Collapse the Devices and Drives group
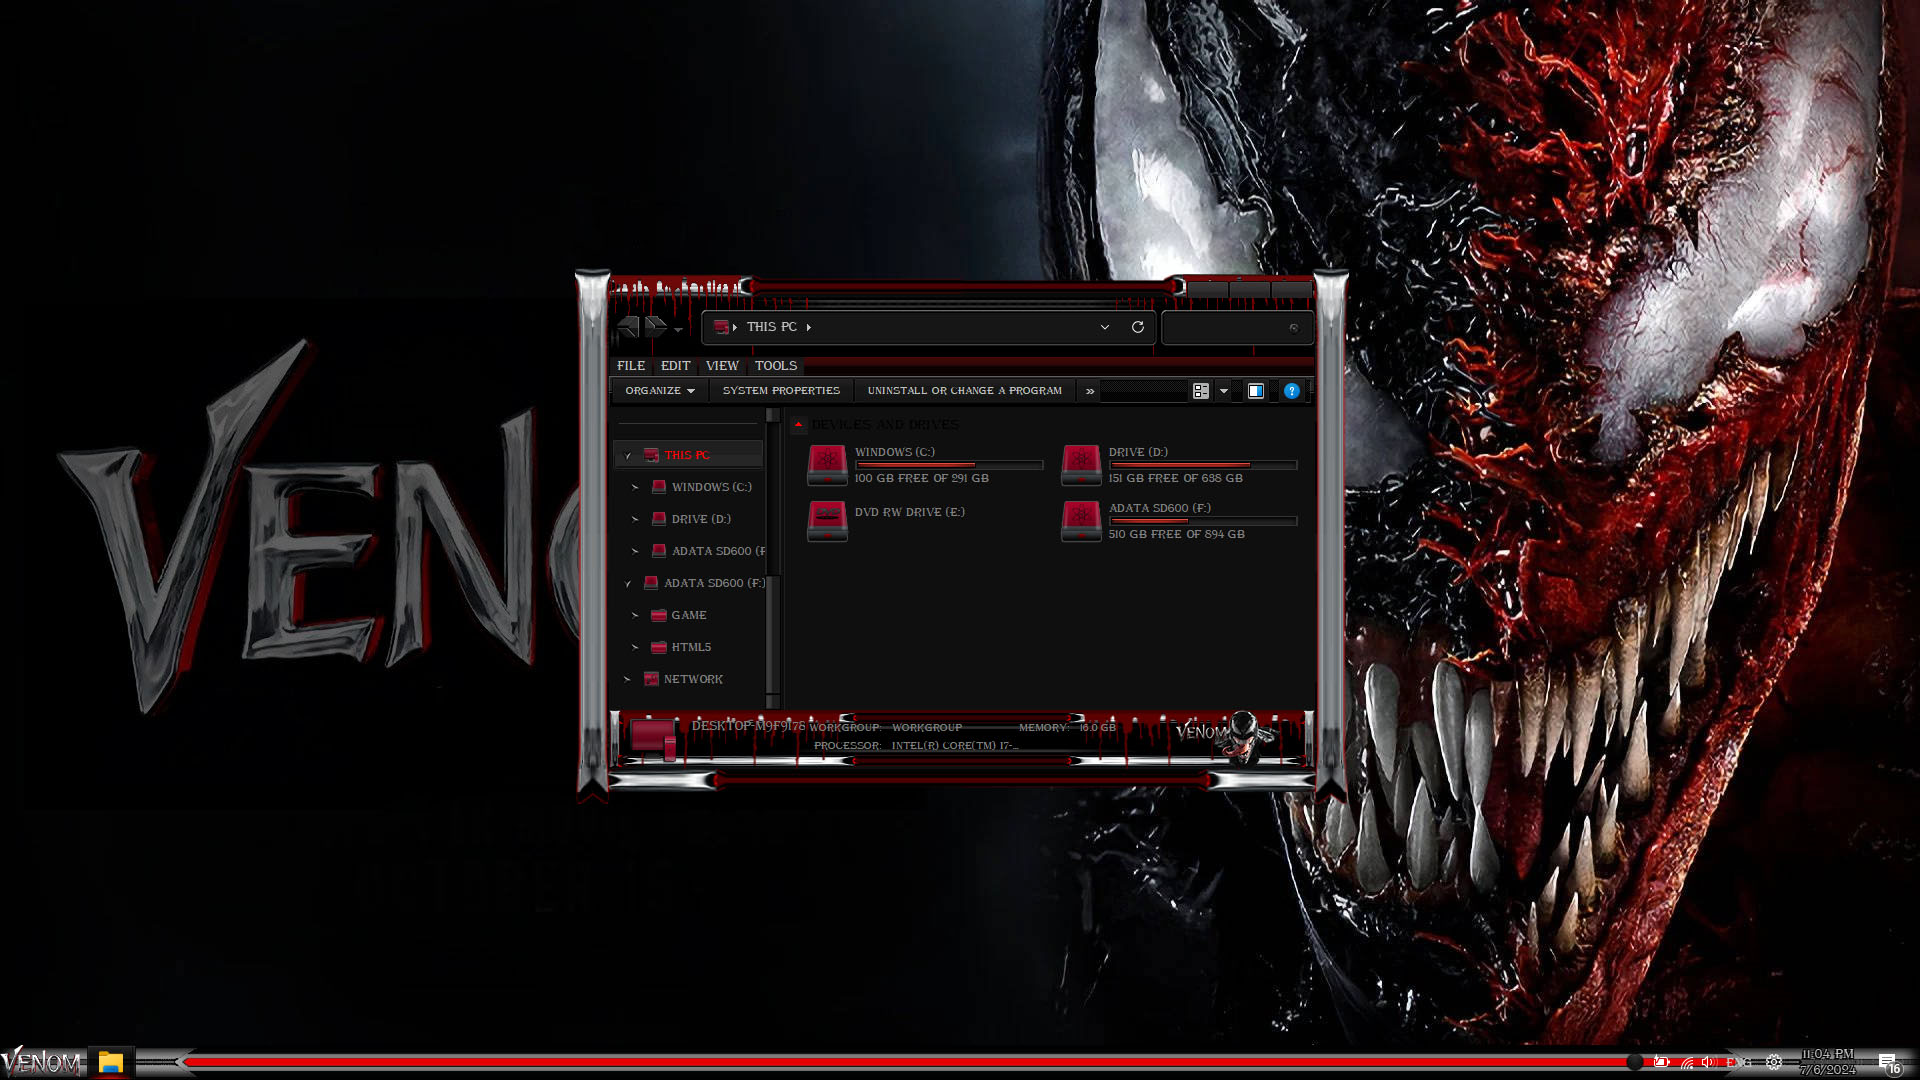The height and width of the screenshot is (1080, 1920). (x=798, y=424)
